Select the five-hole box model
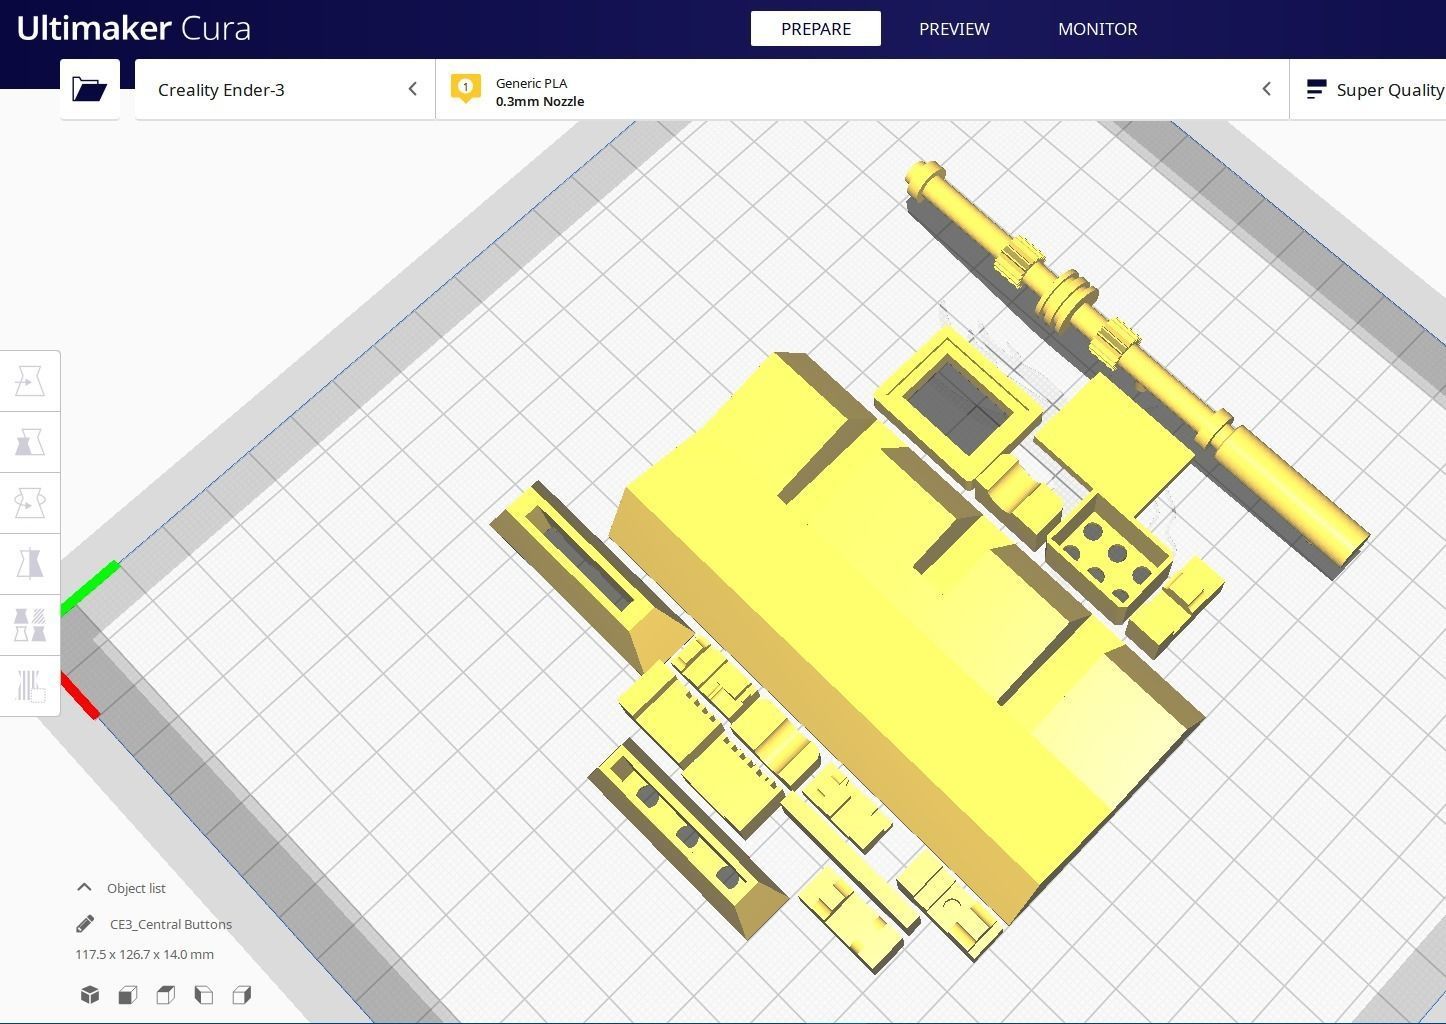This screenshot has height=1024, width=1446. [1108, 559]
